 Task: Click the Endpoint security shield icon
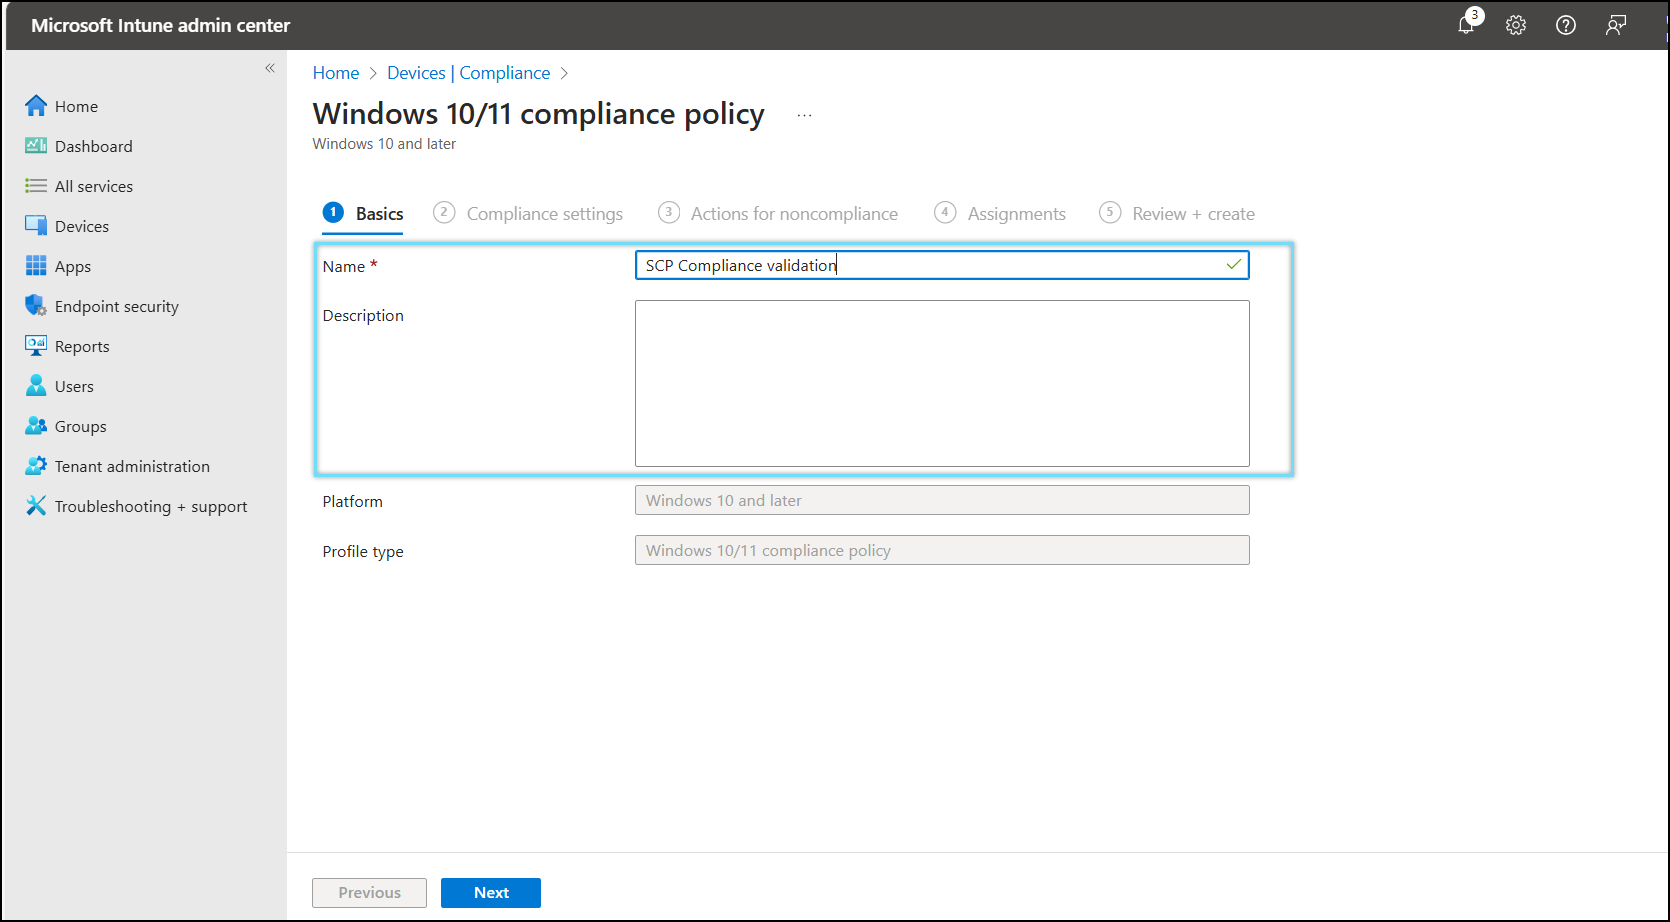[36, 306]
